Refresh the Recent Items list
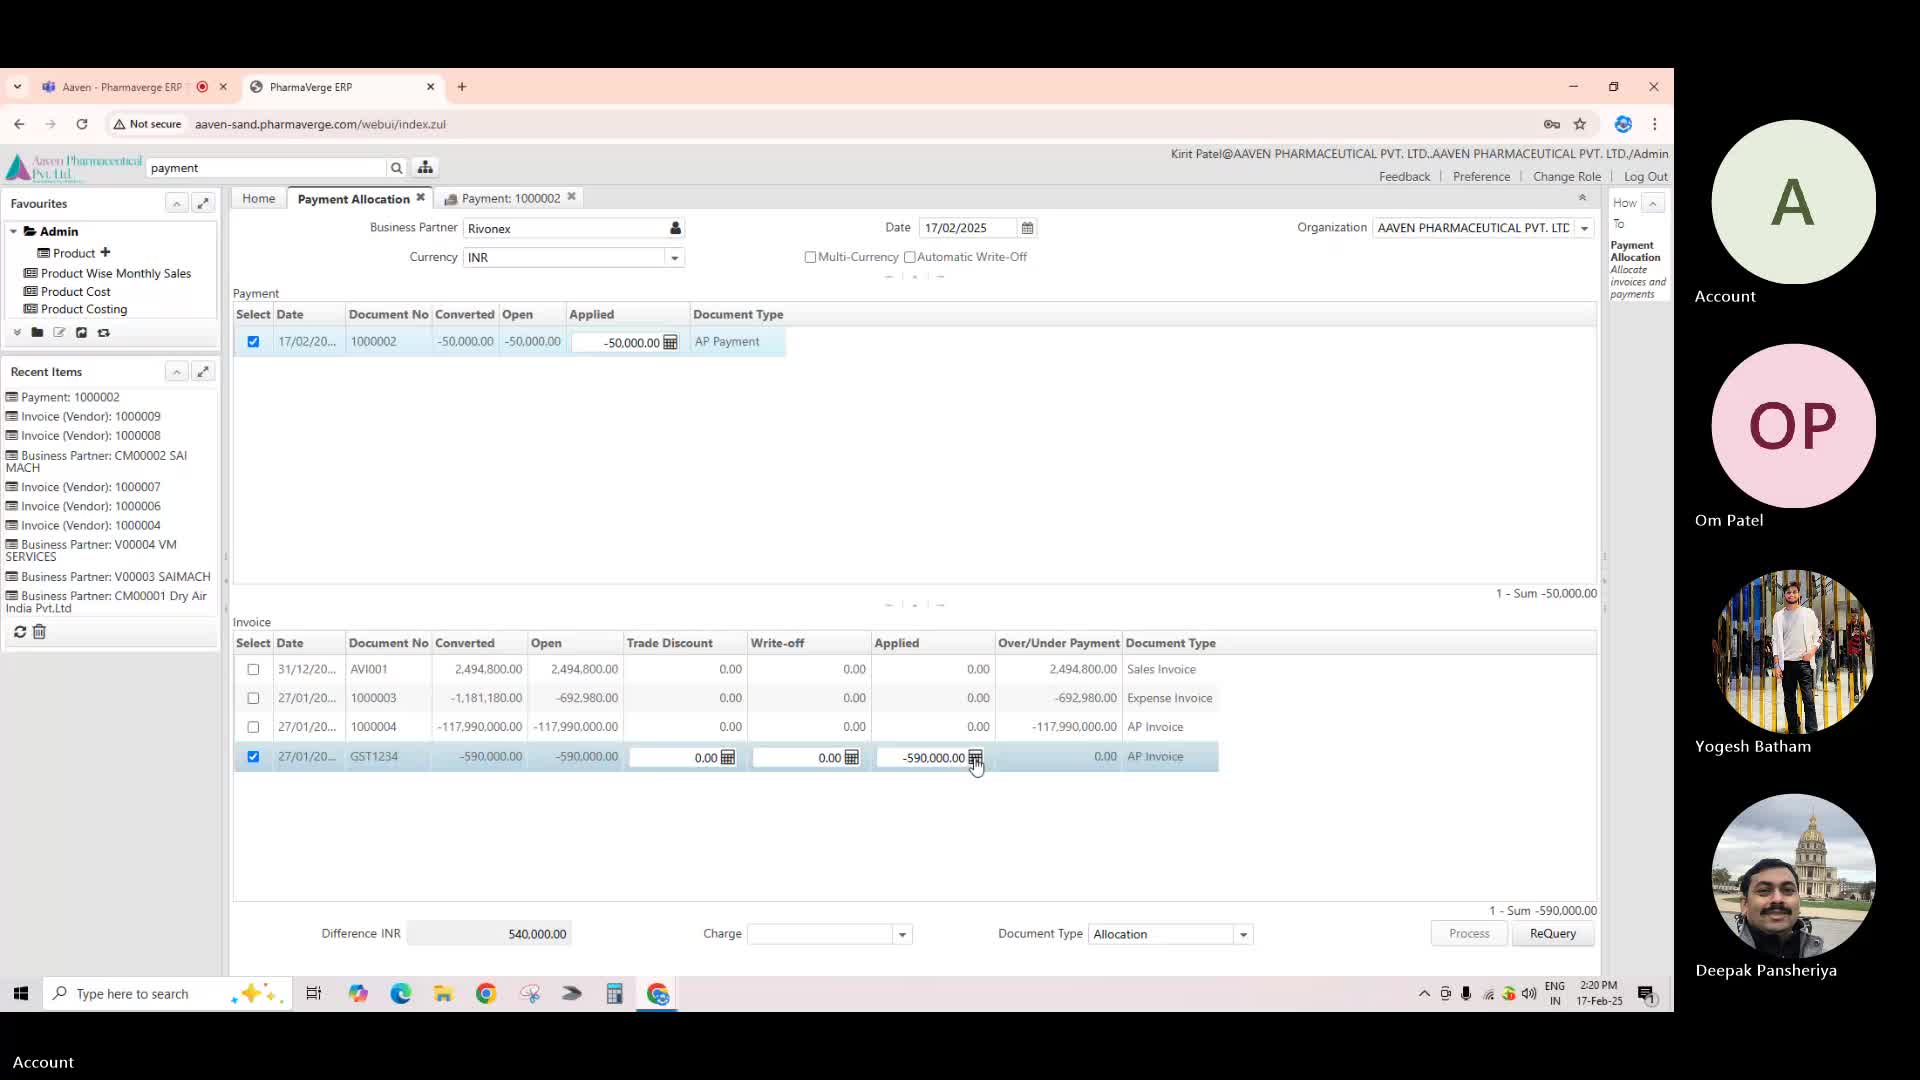Screen dimensions: 1920x1080 19,632
